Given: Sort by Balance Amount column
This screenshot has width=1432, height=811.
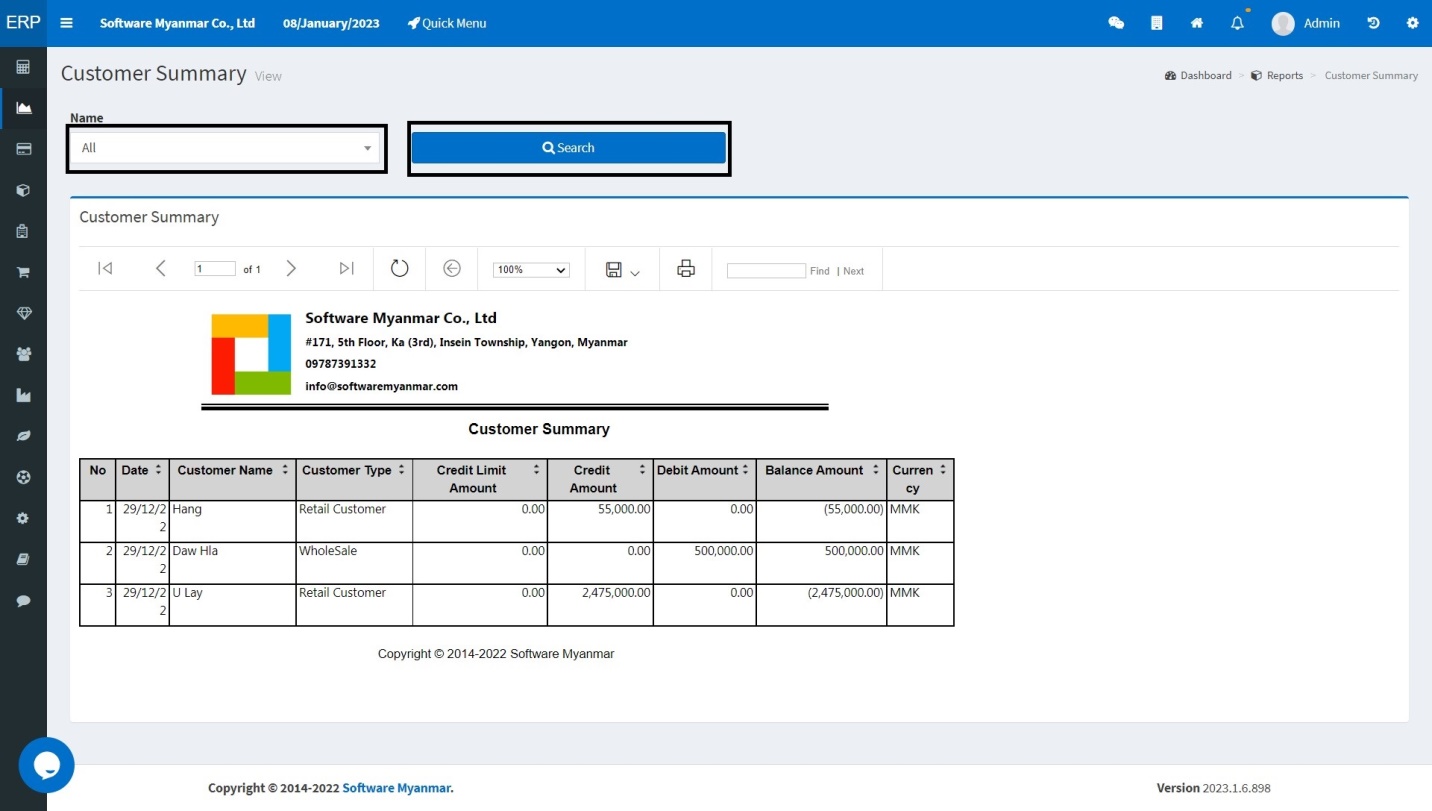Looking at the screenshot, I should 876,470.
